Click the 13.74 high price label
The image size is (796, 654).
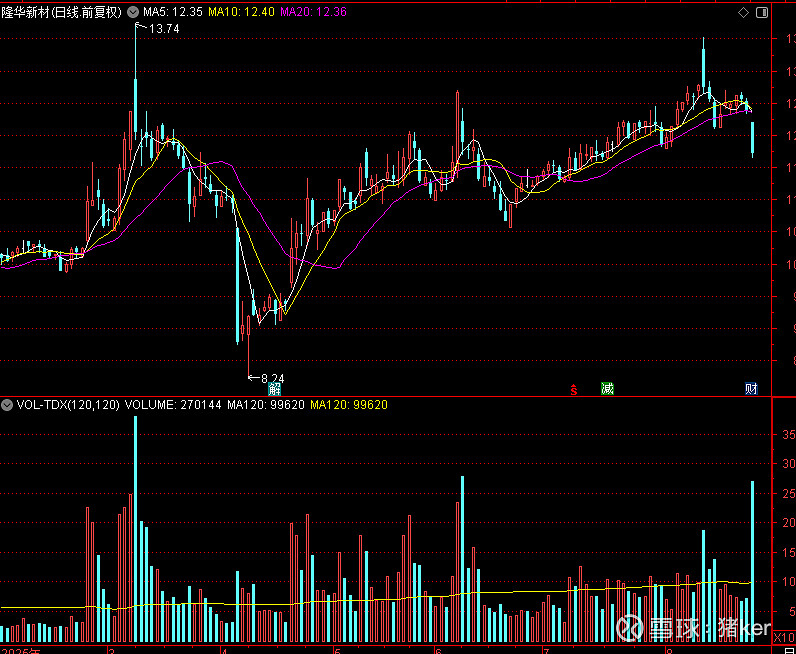pos(164,29)
